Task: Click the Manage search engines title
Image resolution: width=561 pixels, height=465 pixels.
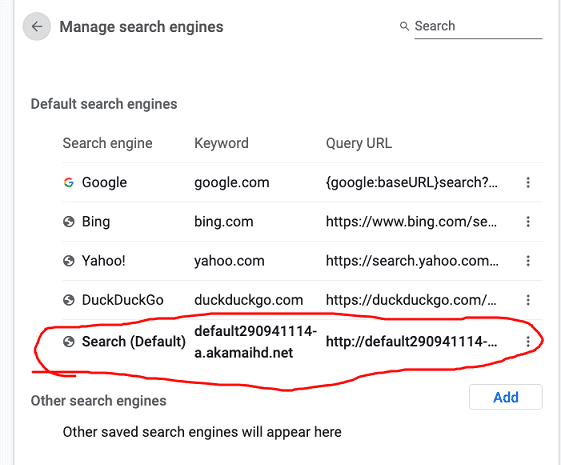Action: pyautogui.click(x=141, y=27)
